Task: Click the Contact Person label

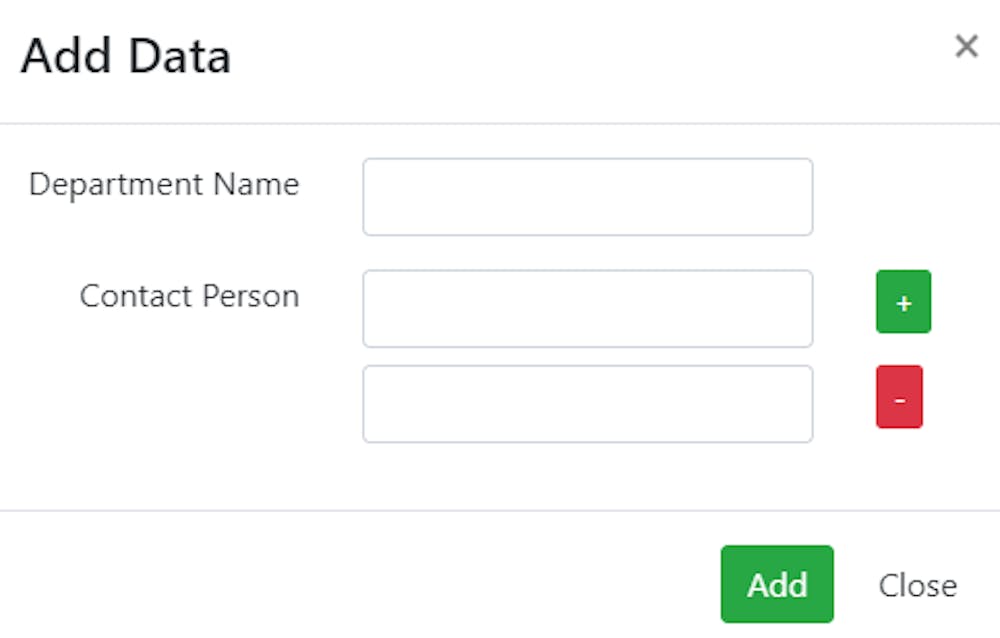Action: coord(189,297)
